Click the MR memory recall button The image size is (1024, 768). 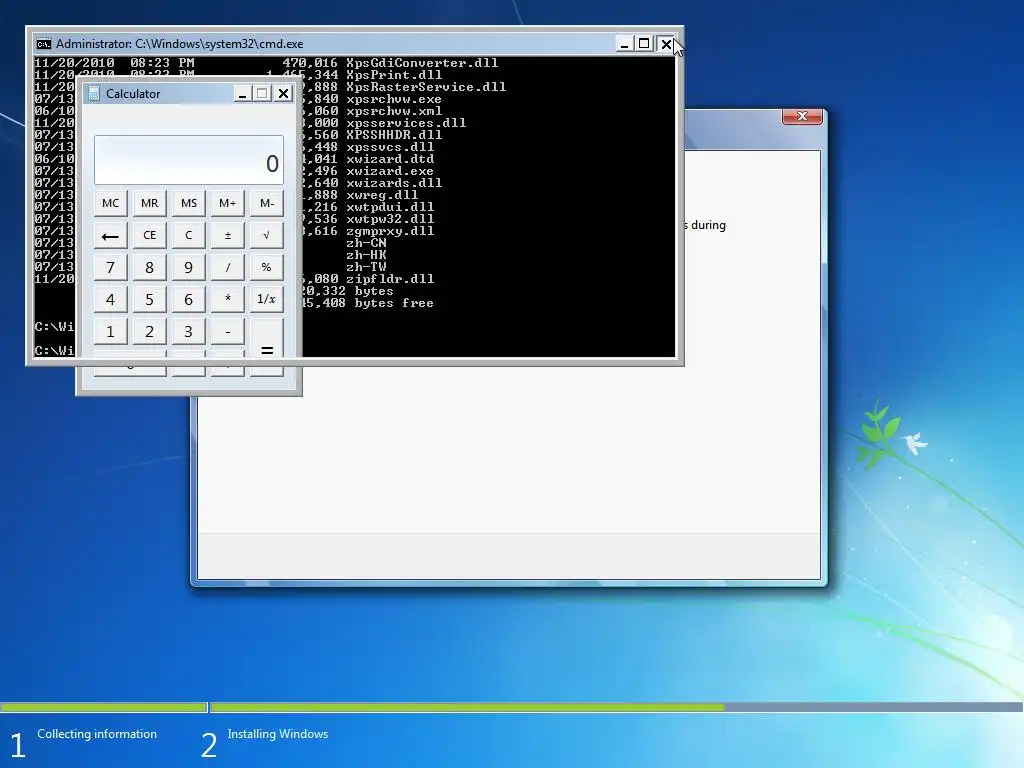150,203
